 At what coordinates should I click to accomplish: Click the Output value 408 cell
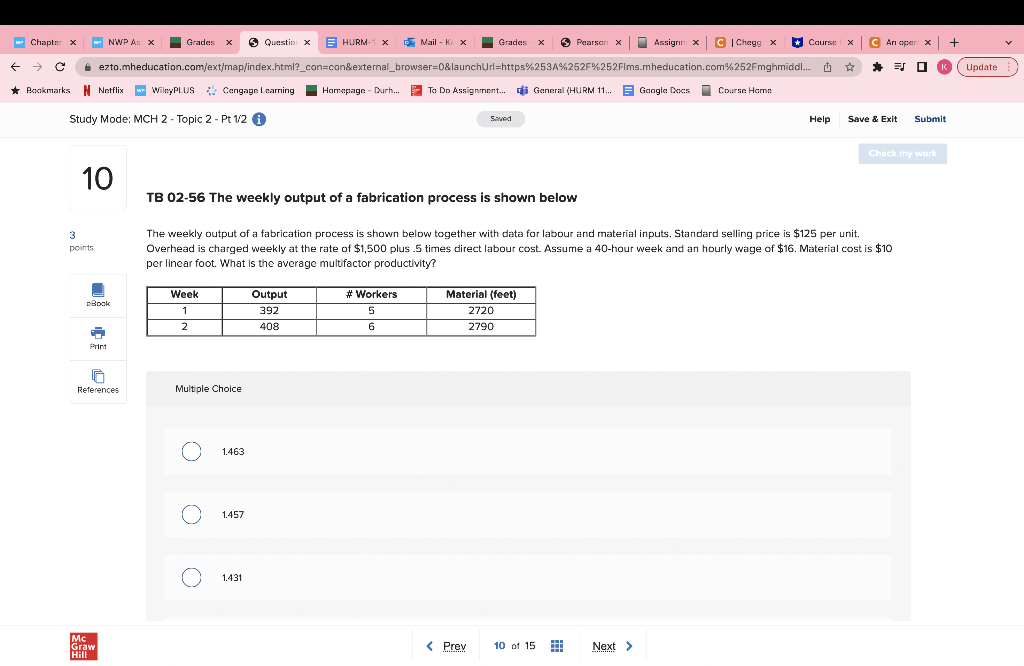269,326
